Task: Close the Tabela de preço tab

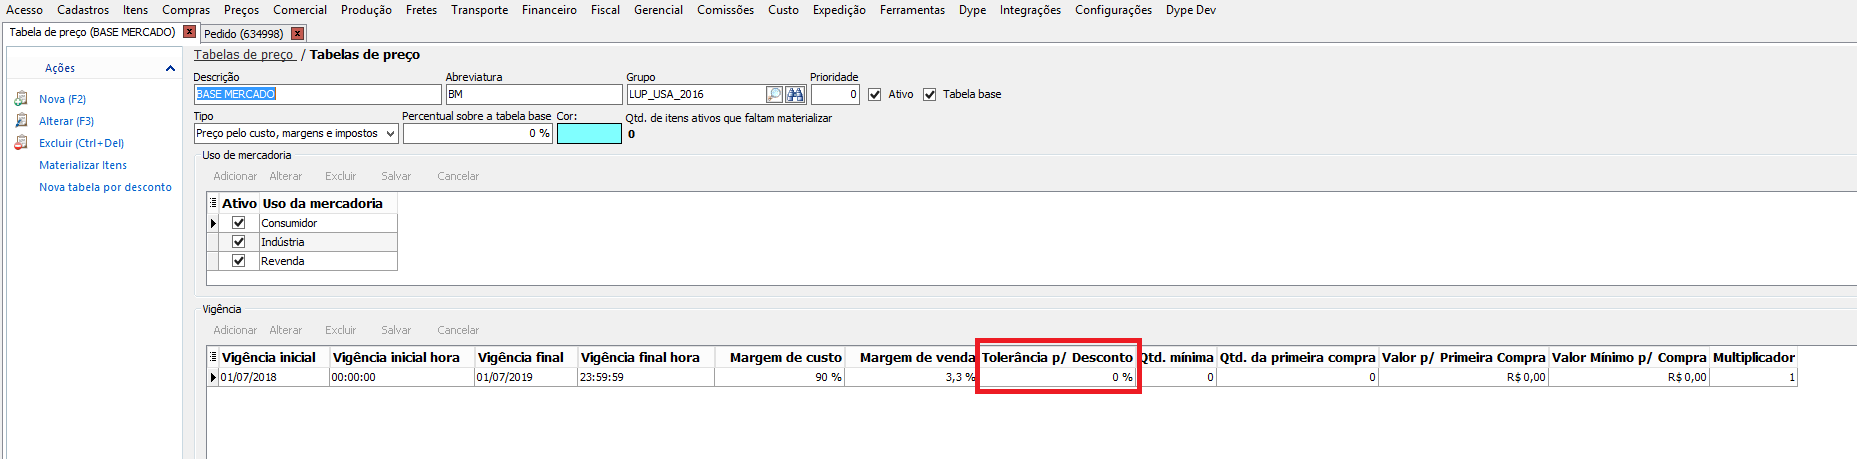Action: click(189, 32)
